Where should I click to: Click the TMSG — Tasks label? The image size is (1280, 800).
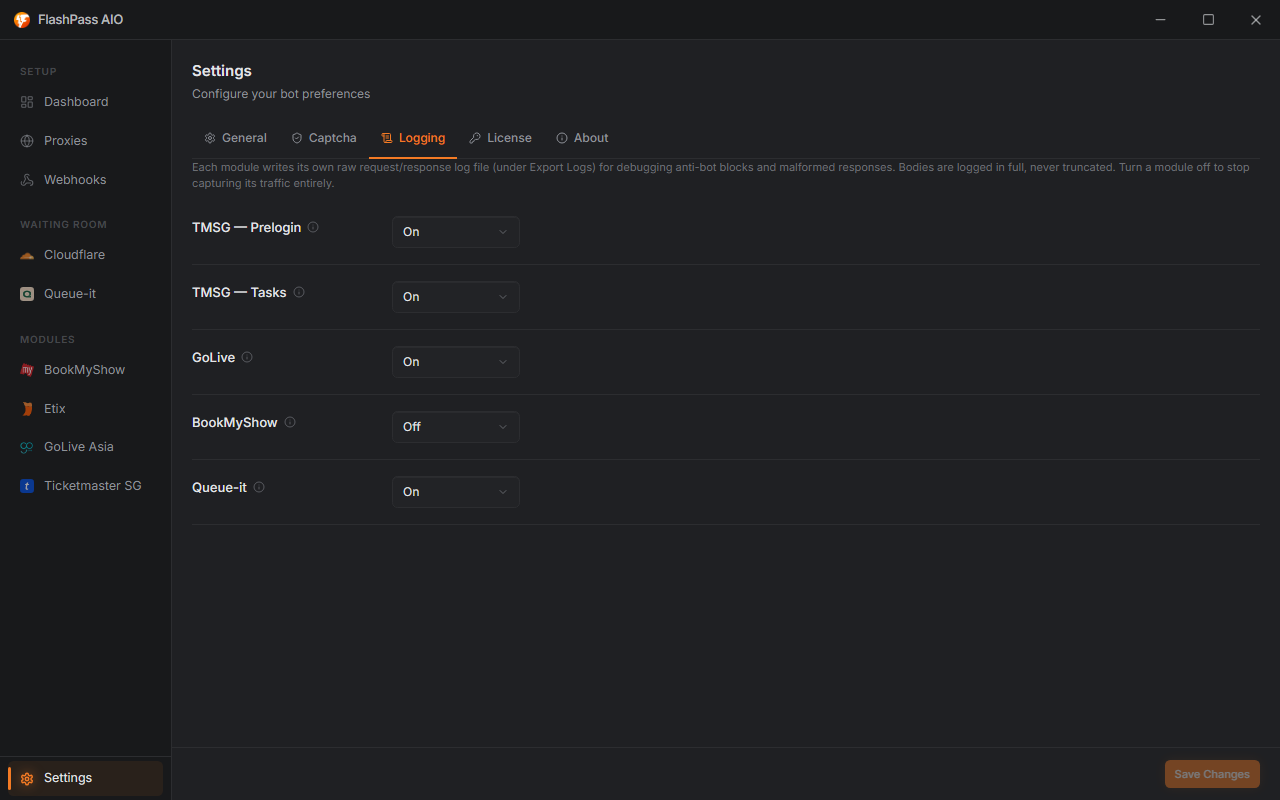point(239,292)
